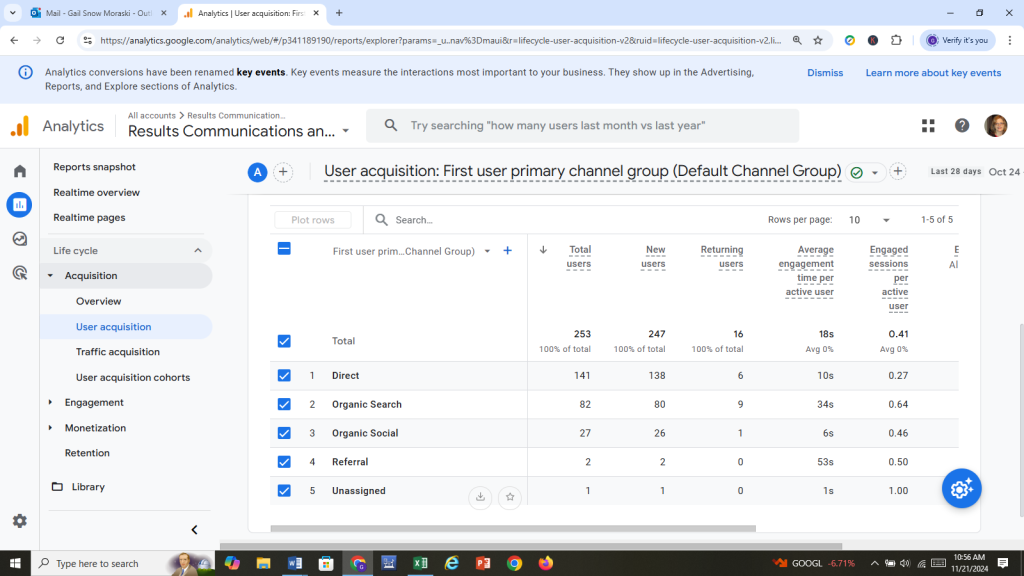This screenshot has height=576, width=1024.
Task: Open the Admin gear icon in sidebar
Action: click(20, 520)
